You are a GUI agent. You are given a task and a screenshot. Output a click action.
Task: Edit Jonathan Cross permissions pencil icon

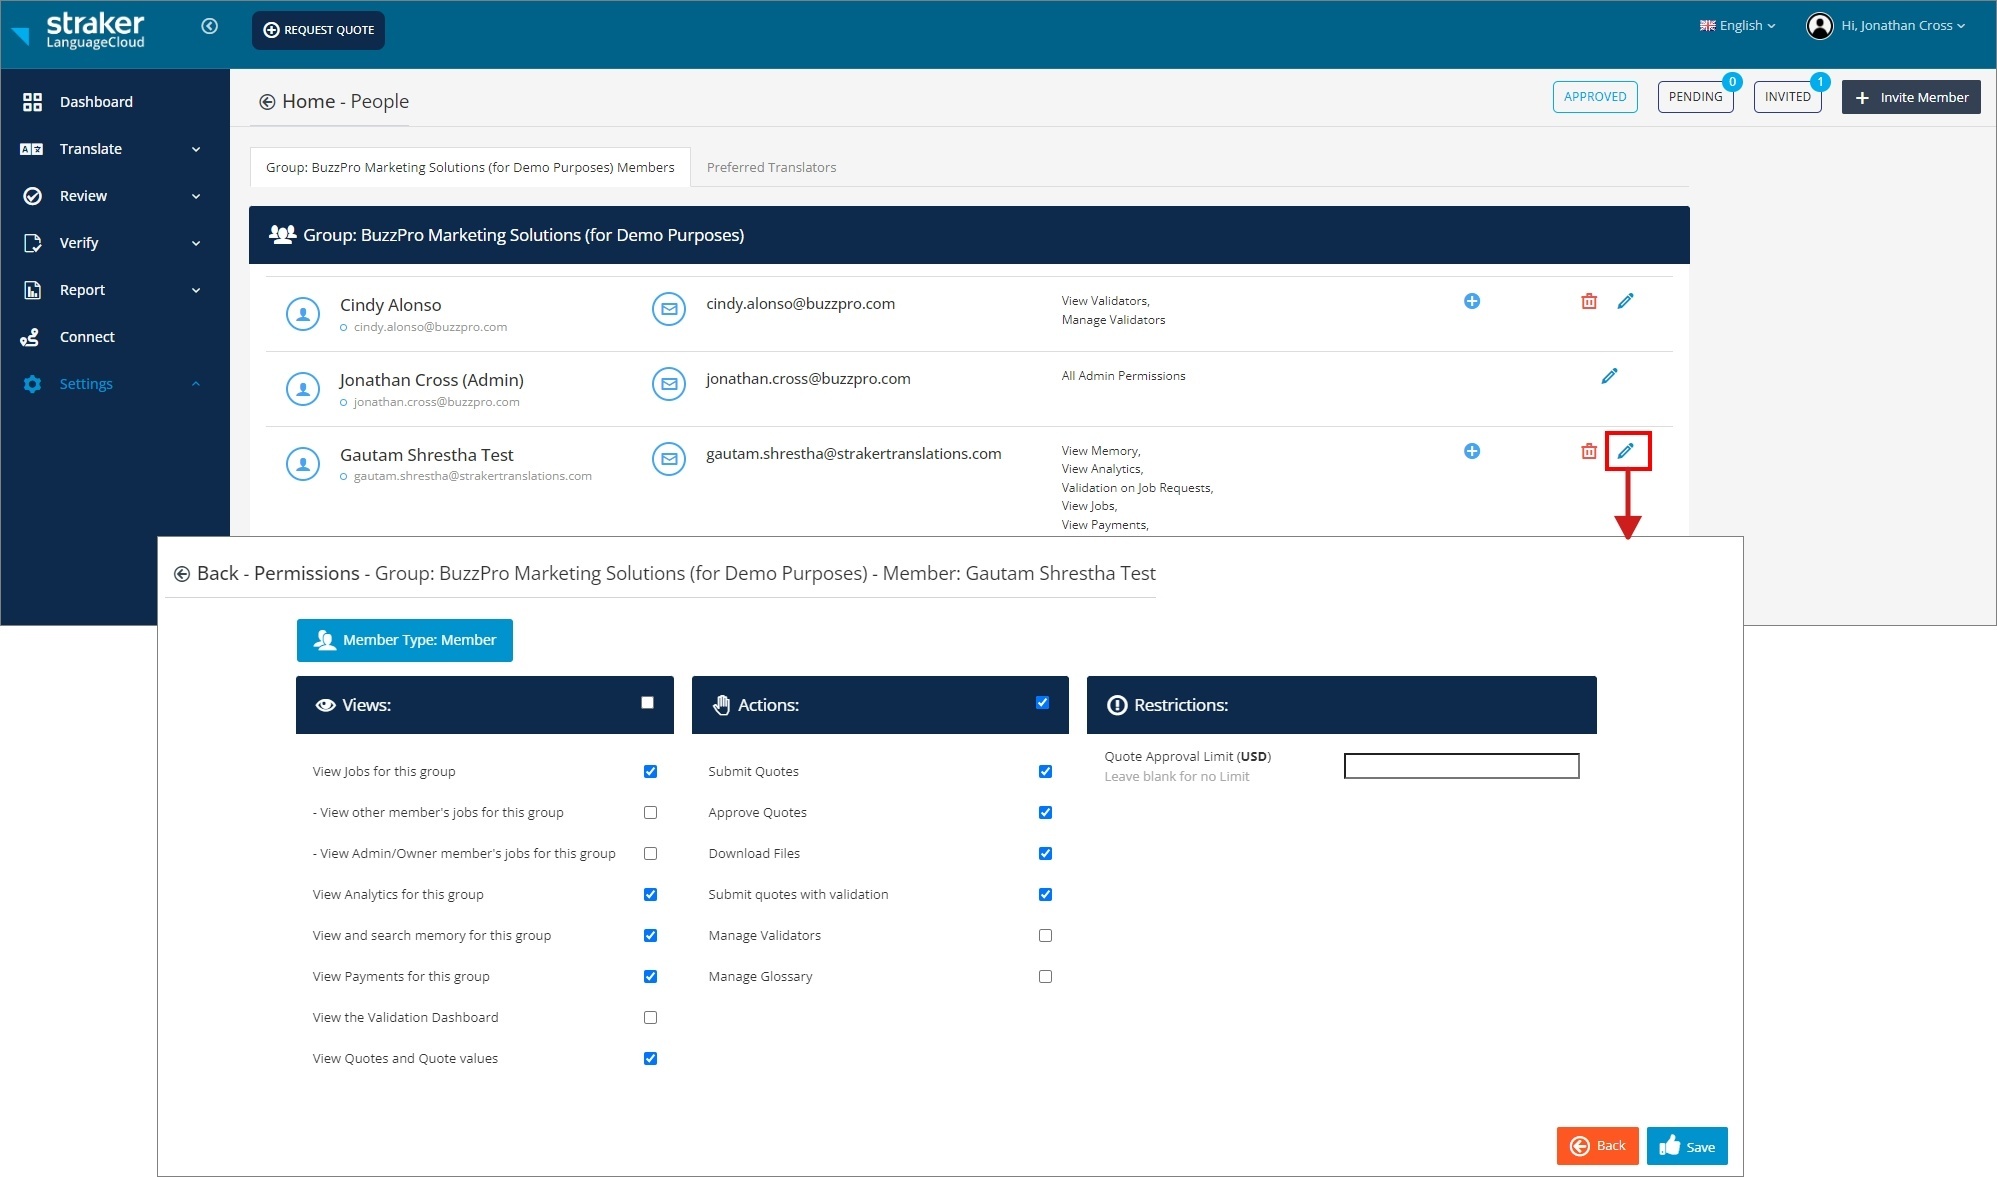tap(1609, 376)
